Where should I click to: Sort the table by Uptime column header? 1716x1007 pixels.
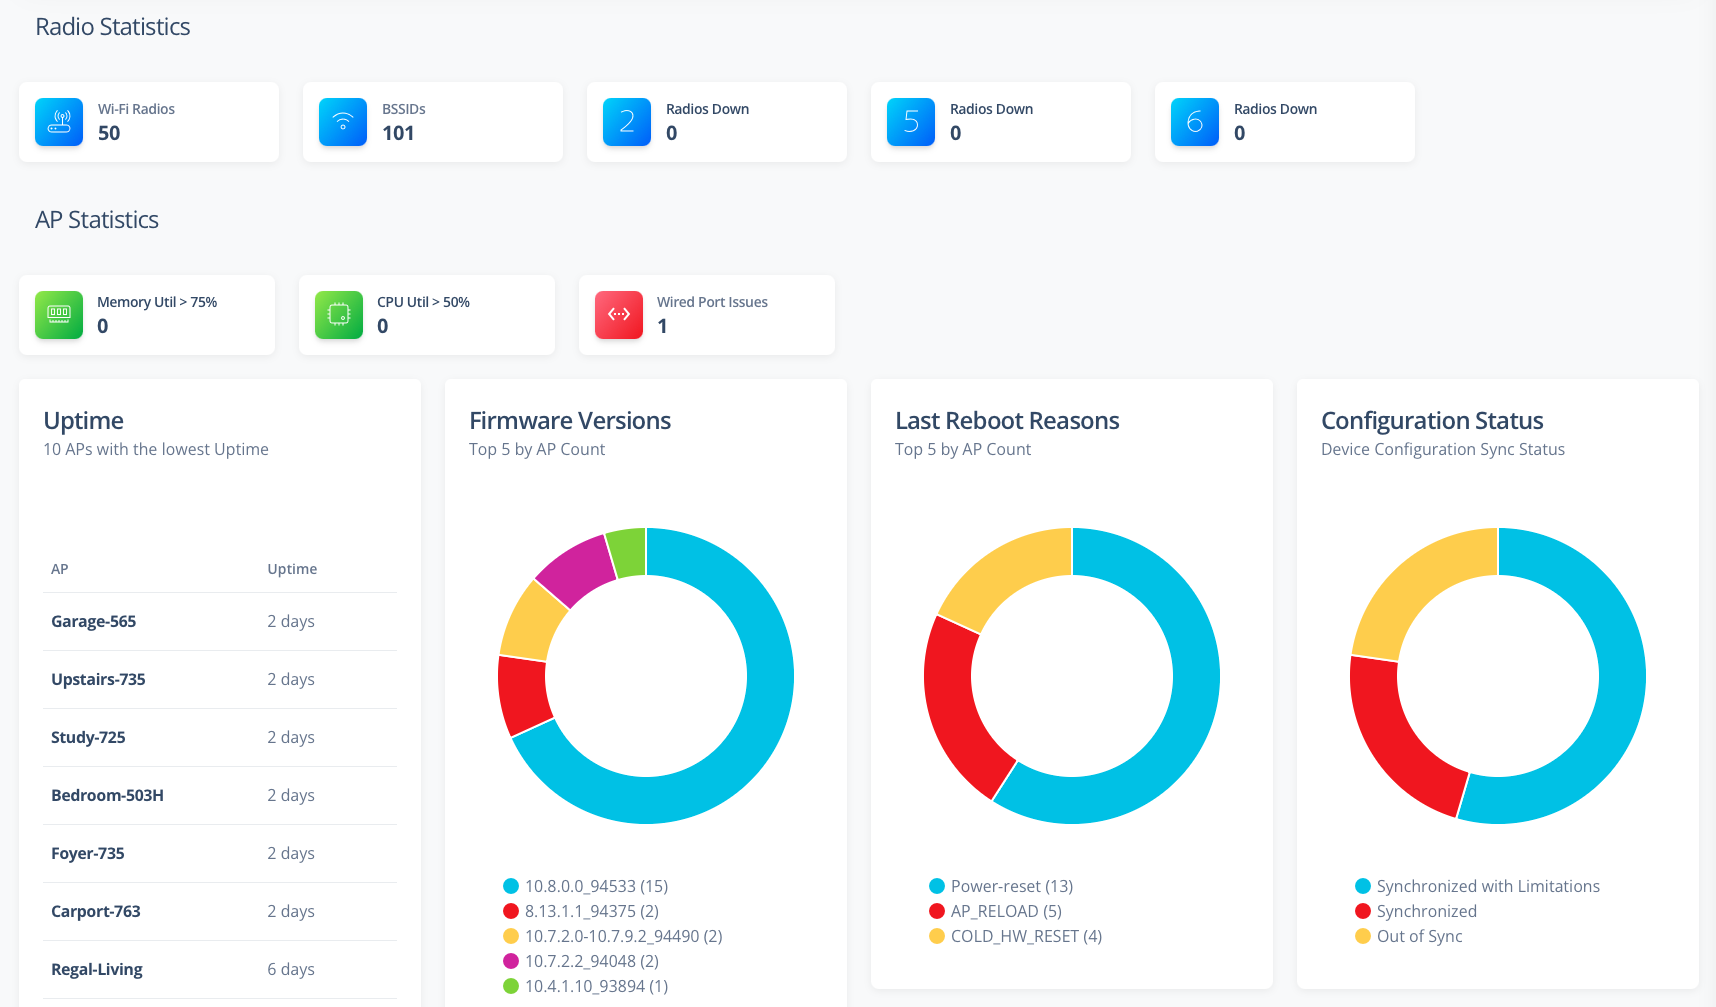(x=292, y=569)
